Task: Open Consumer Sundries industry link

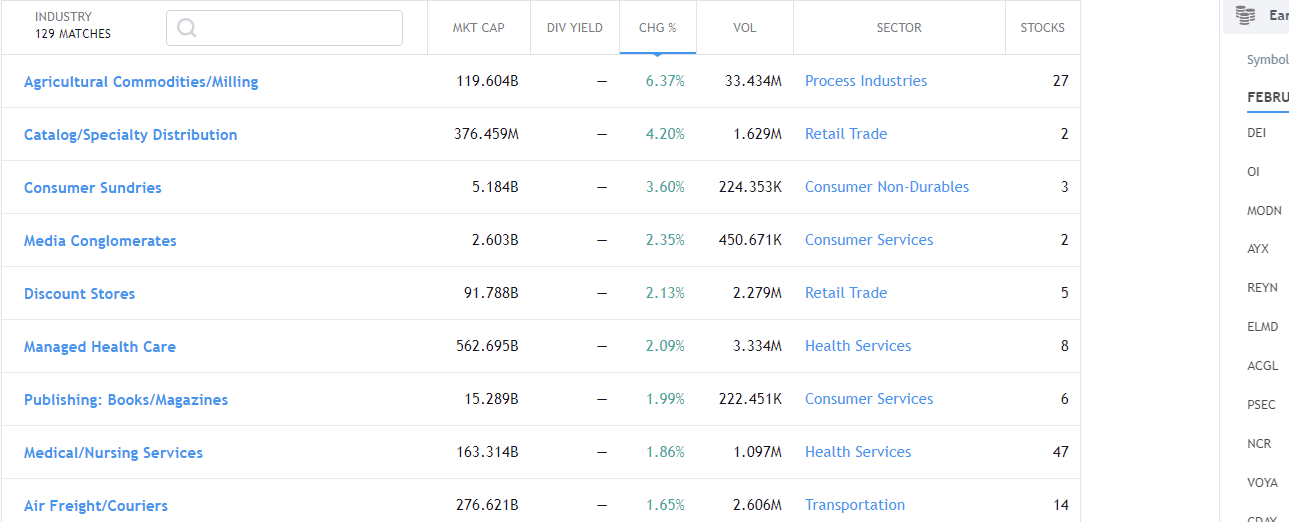Action: pos(93,188)
